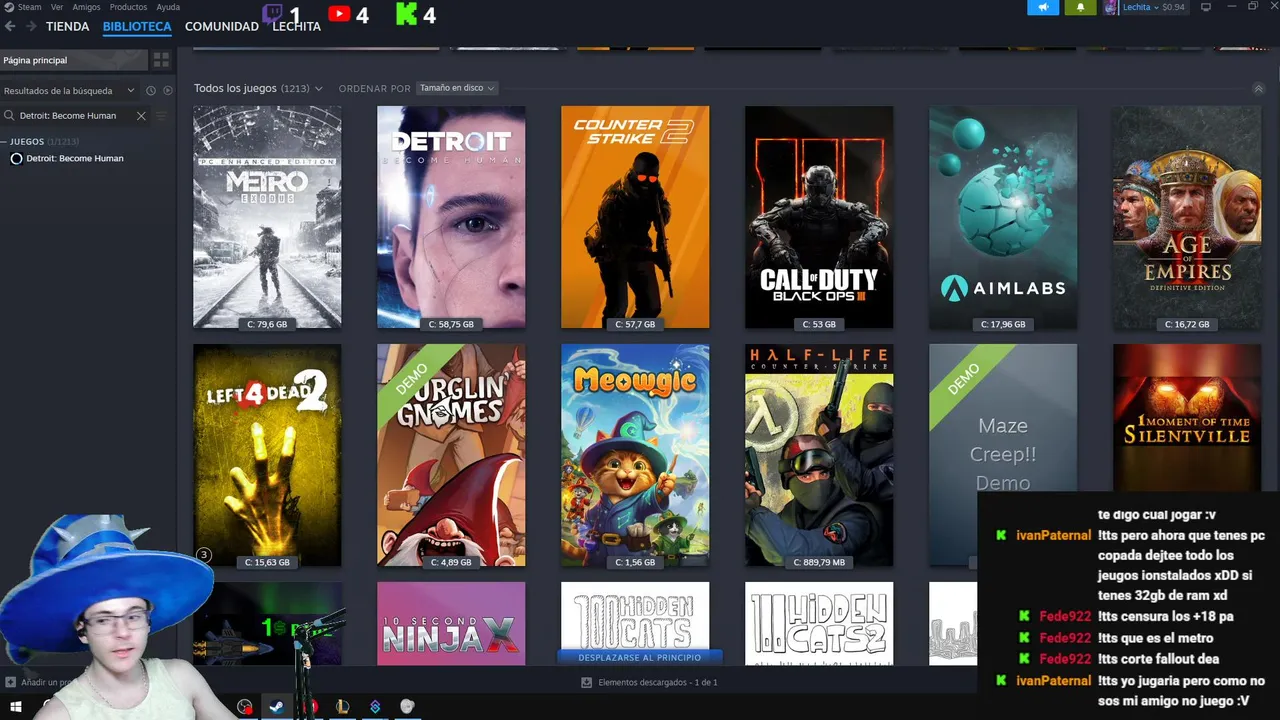Click the Twitch overlay icon

[273, 14]
